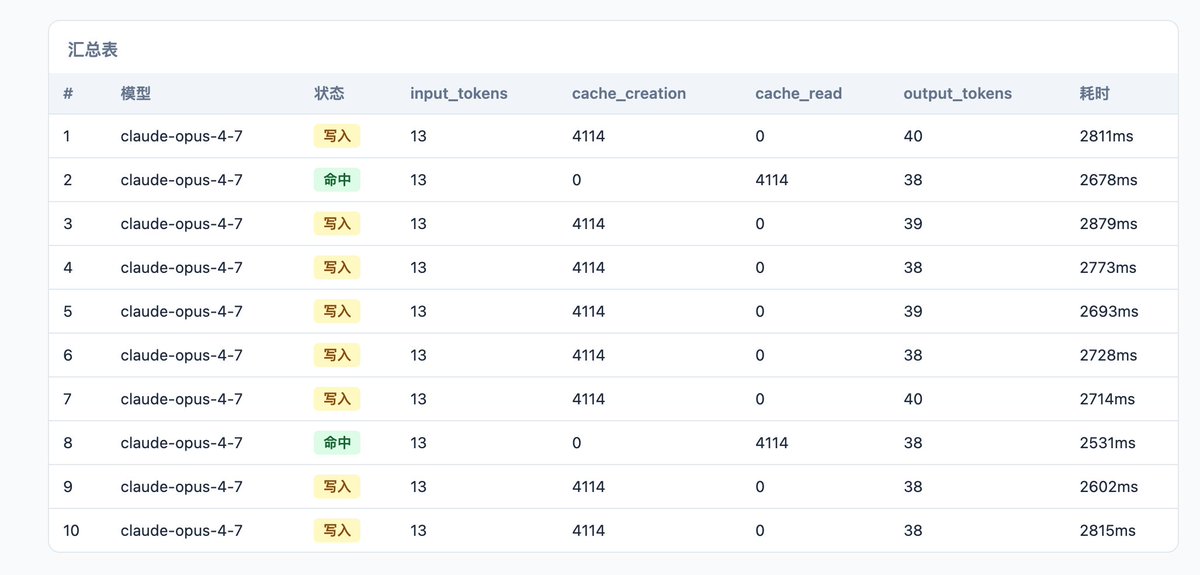Viewport: 1200px width, 575px height.
Task: Click output_tokens value 39 in row 3
Action: point(913,224)
